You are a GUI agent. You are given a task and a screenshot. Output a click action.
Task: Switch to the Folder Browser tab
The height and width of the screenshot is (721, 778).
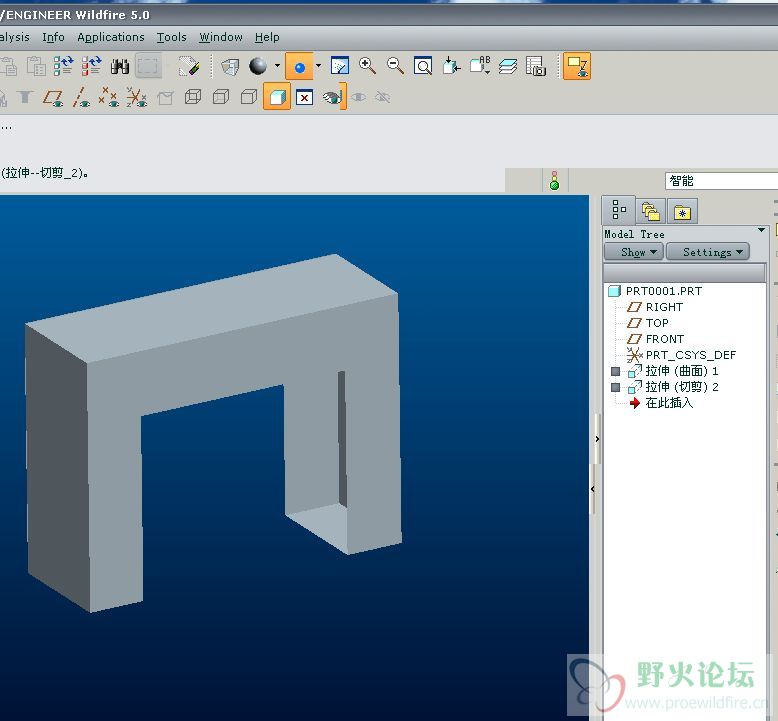tap(651, 211)
